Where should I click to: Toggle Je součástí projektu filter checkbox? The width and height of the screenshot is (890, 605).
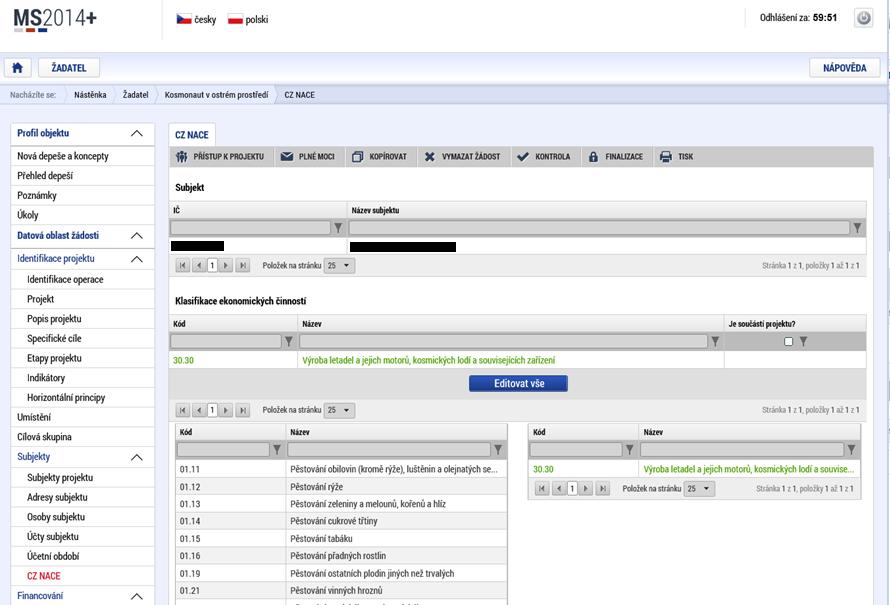click(788, 341)
